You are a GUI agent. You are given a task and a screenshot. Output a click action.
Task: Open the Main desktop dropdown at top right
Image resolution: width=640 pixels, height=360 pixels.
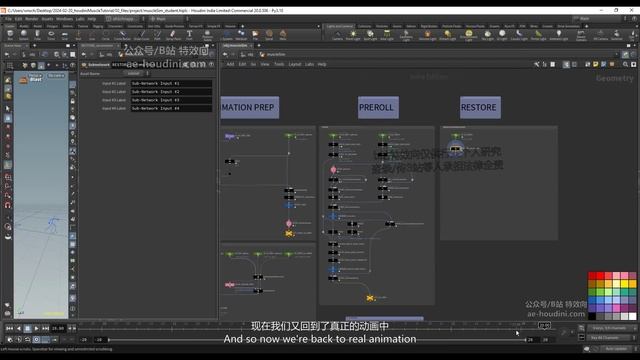[x=600, y=19]
